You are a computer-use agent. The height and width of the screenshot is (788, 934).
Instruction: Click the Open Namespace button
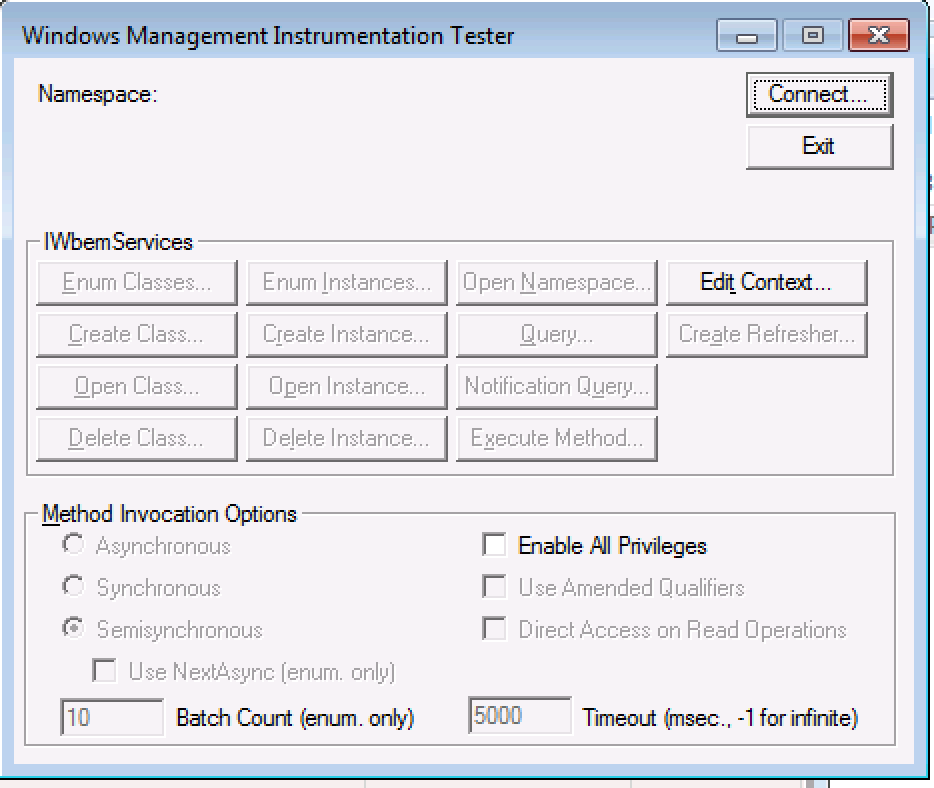click(x=556, y=283)
